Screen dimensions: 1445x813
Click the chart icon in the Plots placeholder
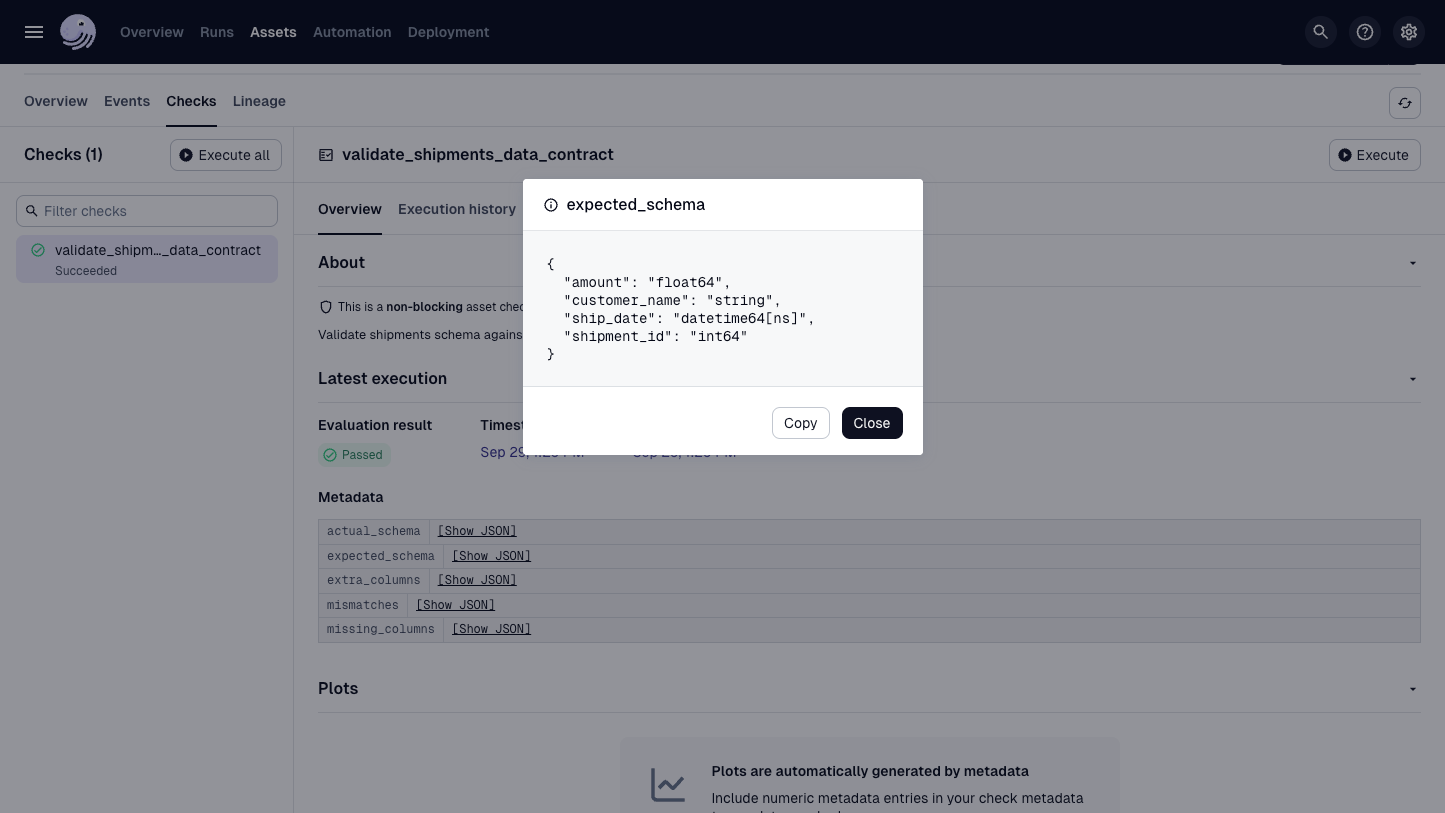[x=668, y=785]
